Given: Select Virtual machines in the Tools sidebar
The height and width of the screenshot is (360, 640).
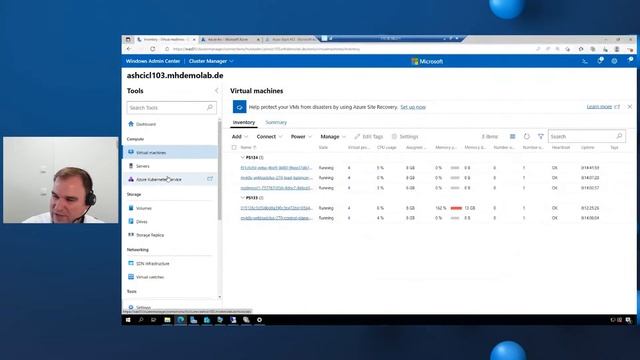Looking at the screenshot, I should tap(171, 152).
